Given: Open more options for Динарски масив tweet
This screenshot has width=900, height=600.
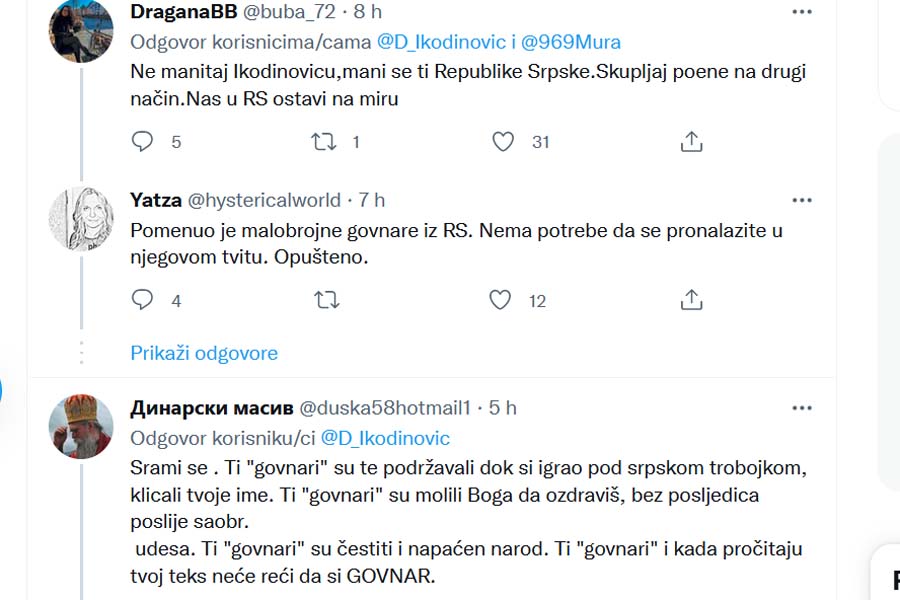Looking at the screenshot, I should (802, 408).
